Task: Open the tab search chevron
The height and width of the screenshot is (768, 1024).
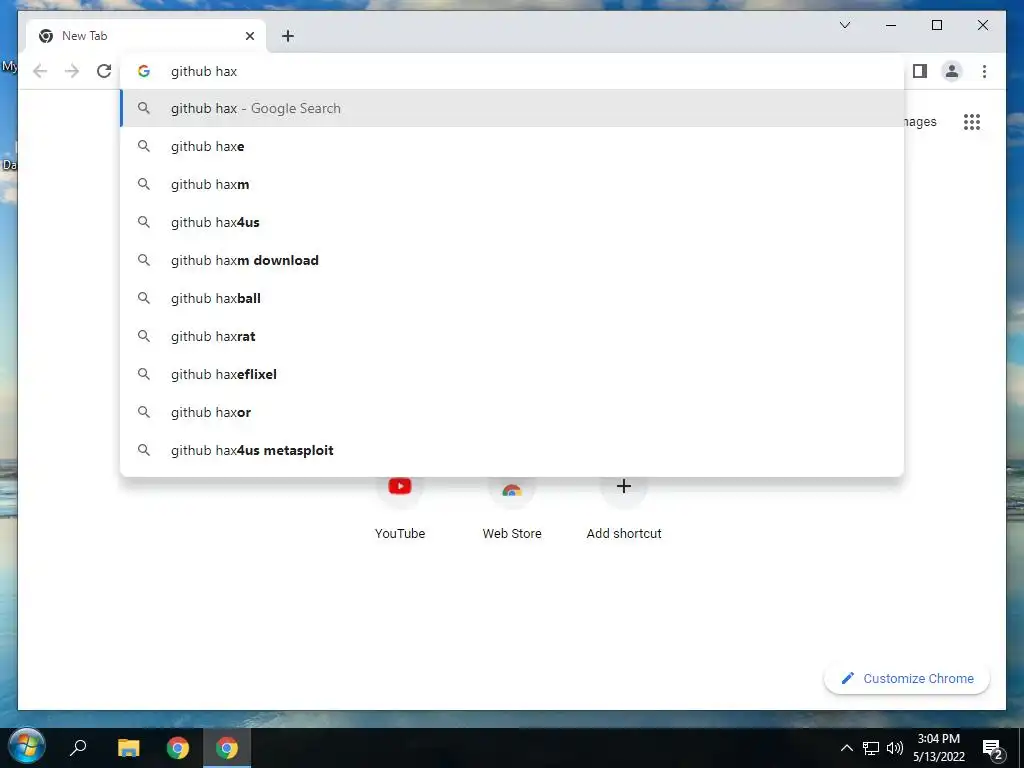Action: pos(845,25)
